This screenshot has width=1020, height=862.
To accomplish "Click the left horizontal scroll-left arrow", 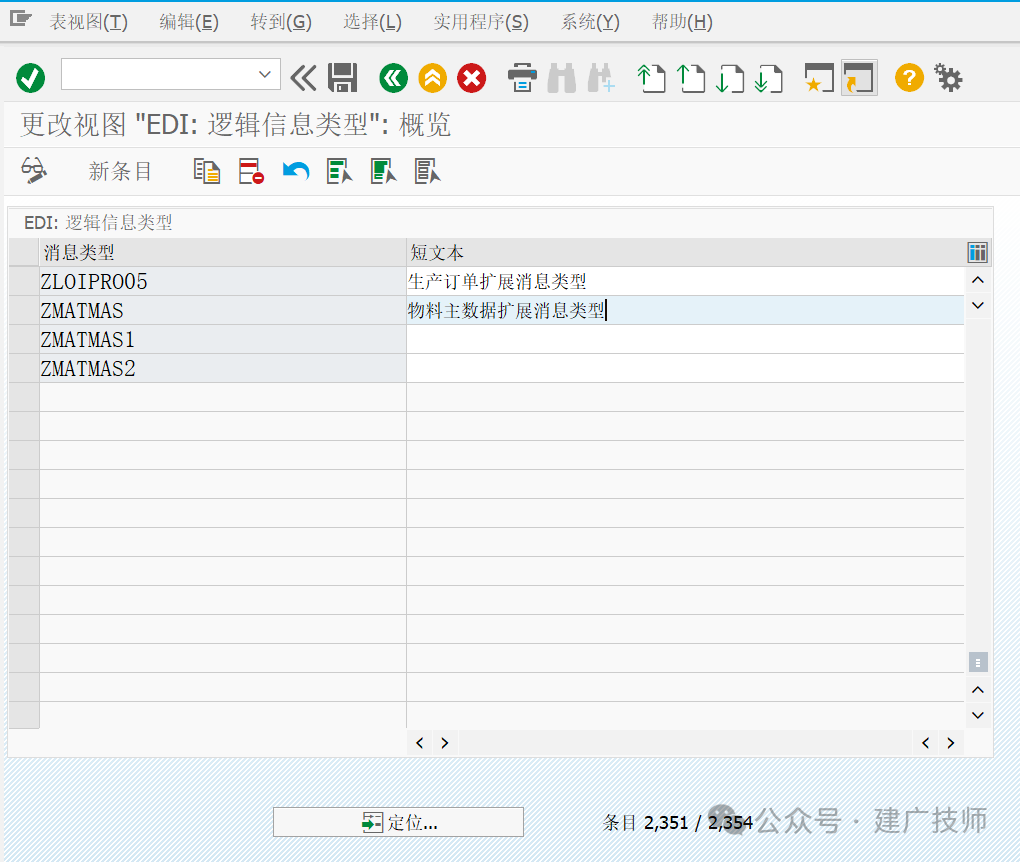I will [x=420, y=743].
